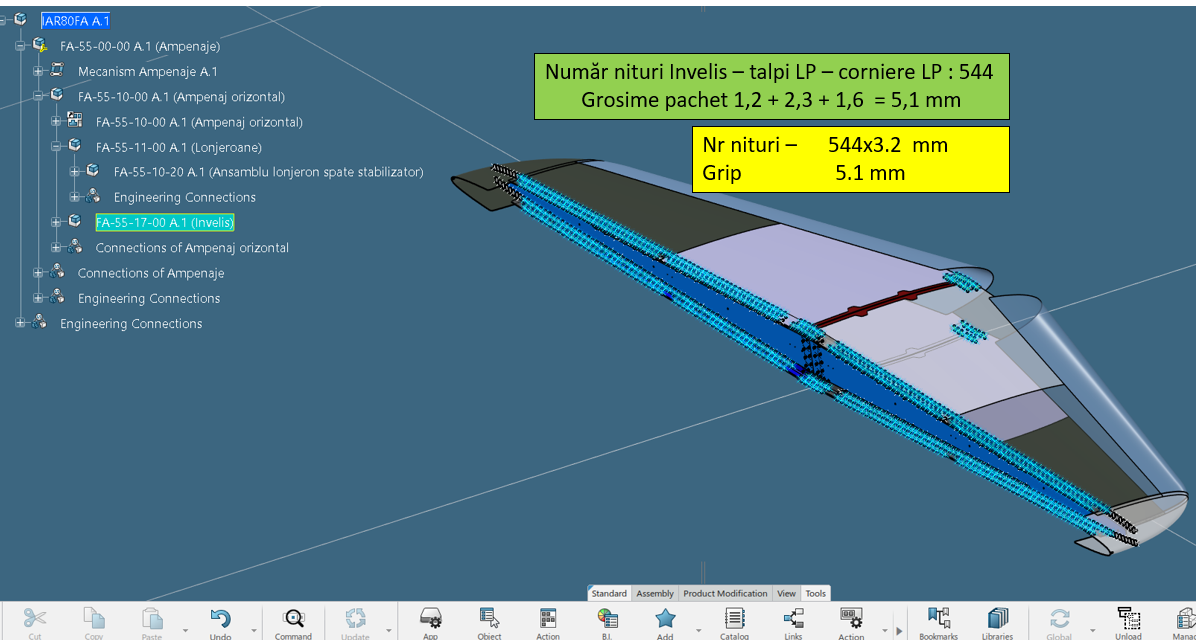The image size is (1202, 640).
Task: Expand the FA-55-17-00 A.1 (Invelis) node
Action: pos(57,222)
